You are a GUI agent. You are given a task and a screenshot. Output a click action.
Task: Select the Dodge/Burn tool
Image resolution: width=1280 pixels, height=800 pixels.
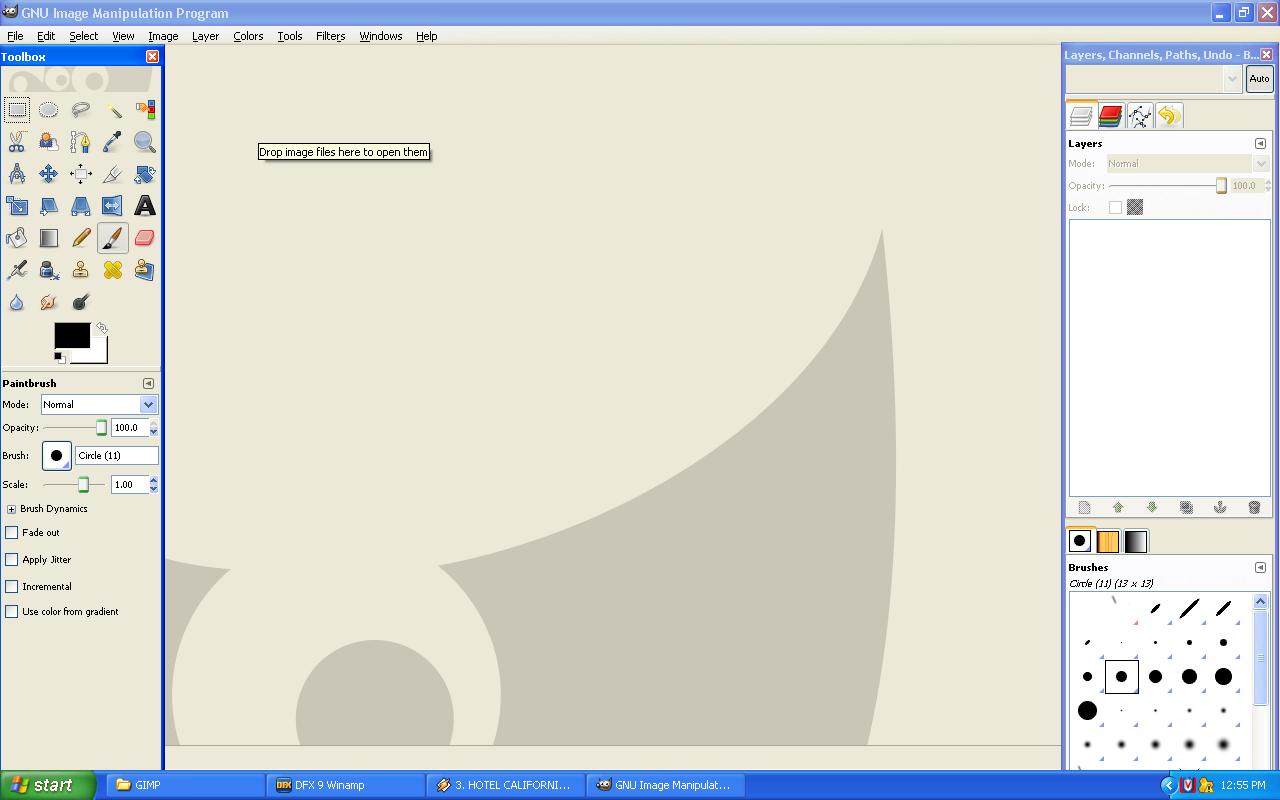(x=81, y=302)
